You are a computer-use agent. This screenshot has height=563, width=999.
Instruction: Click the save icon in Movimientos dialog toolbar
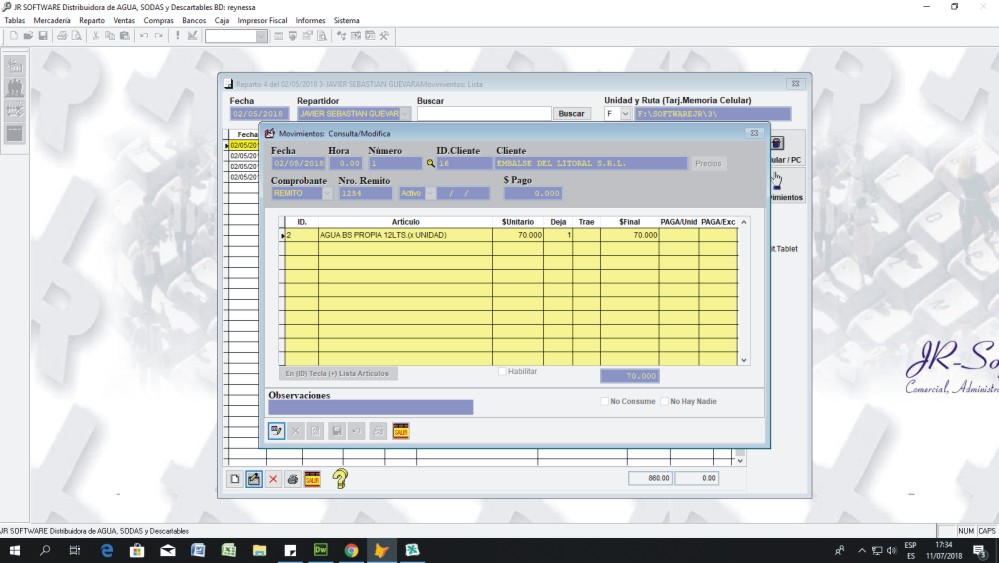[x=337, y=431]
